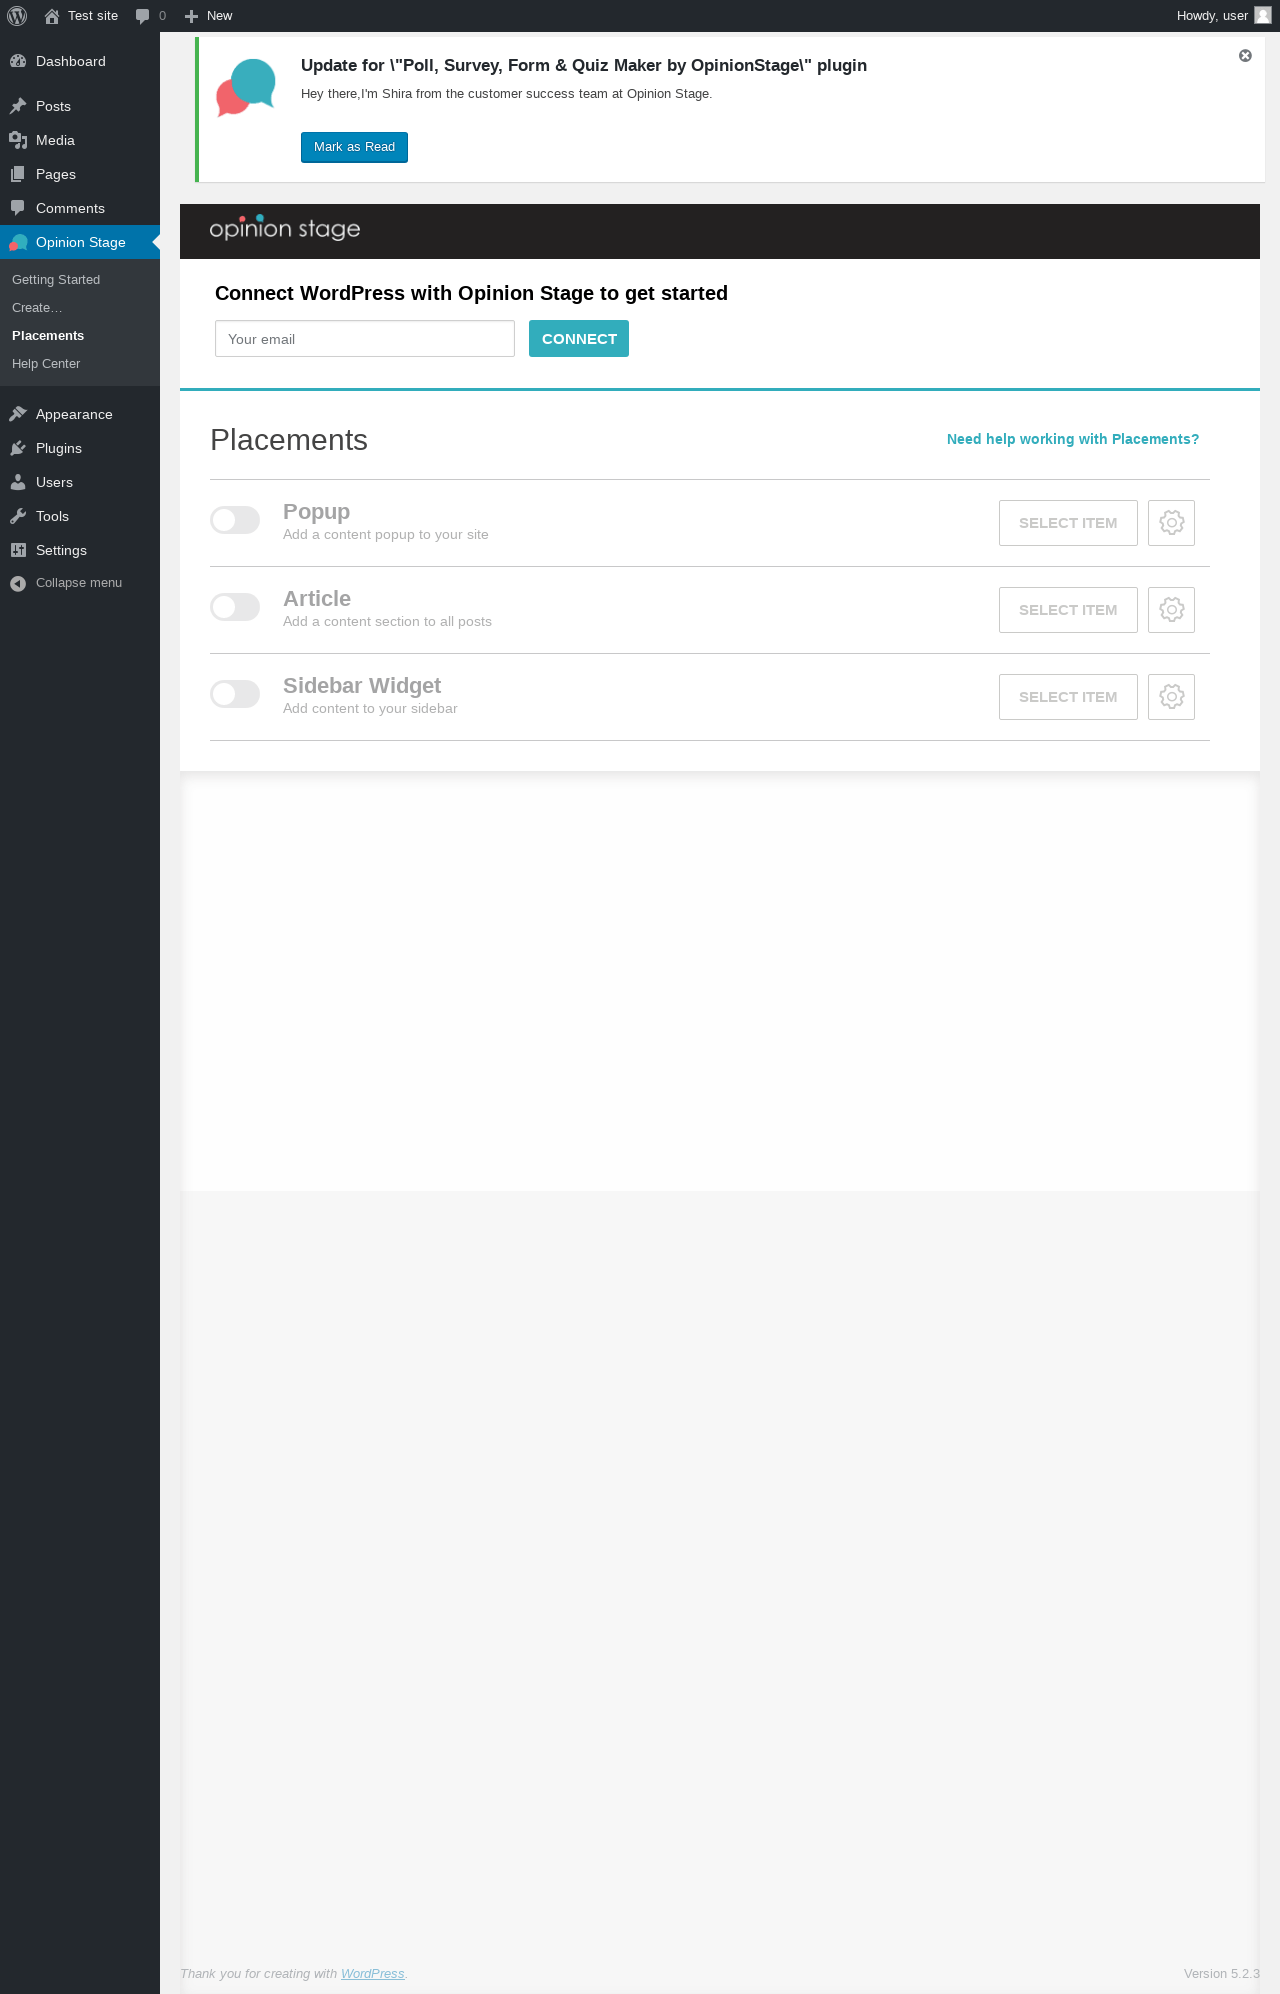The image size is (1280, 1994).
Task: Click the Settings sliders icon
Action: [18, 550]
